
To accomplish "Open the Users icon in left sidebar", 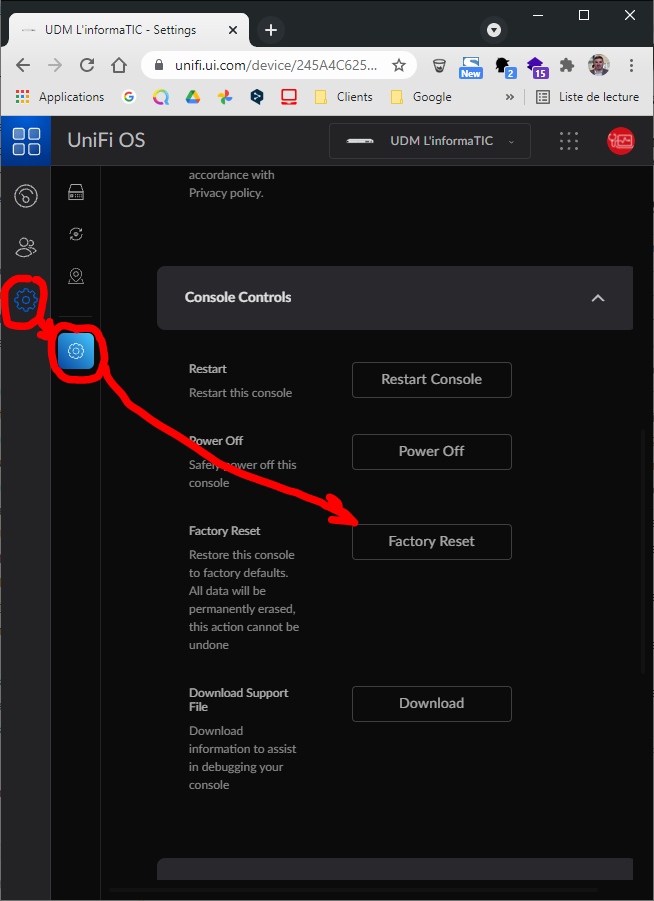I will tap(26, 246).
